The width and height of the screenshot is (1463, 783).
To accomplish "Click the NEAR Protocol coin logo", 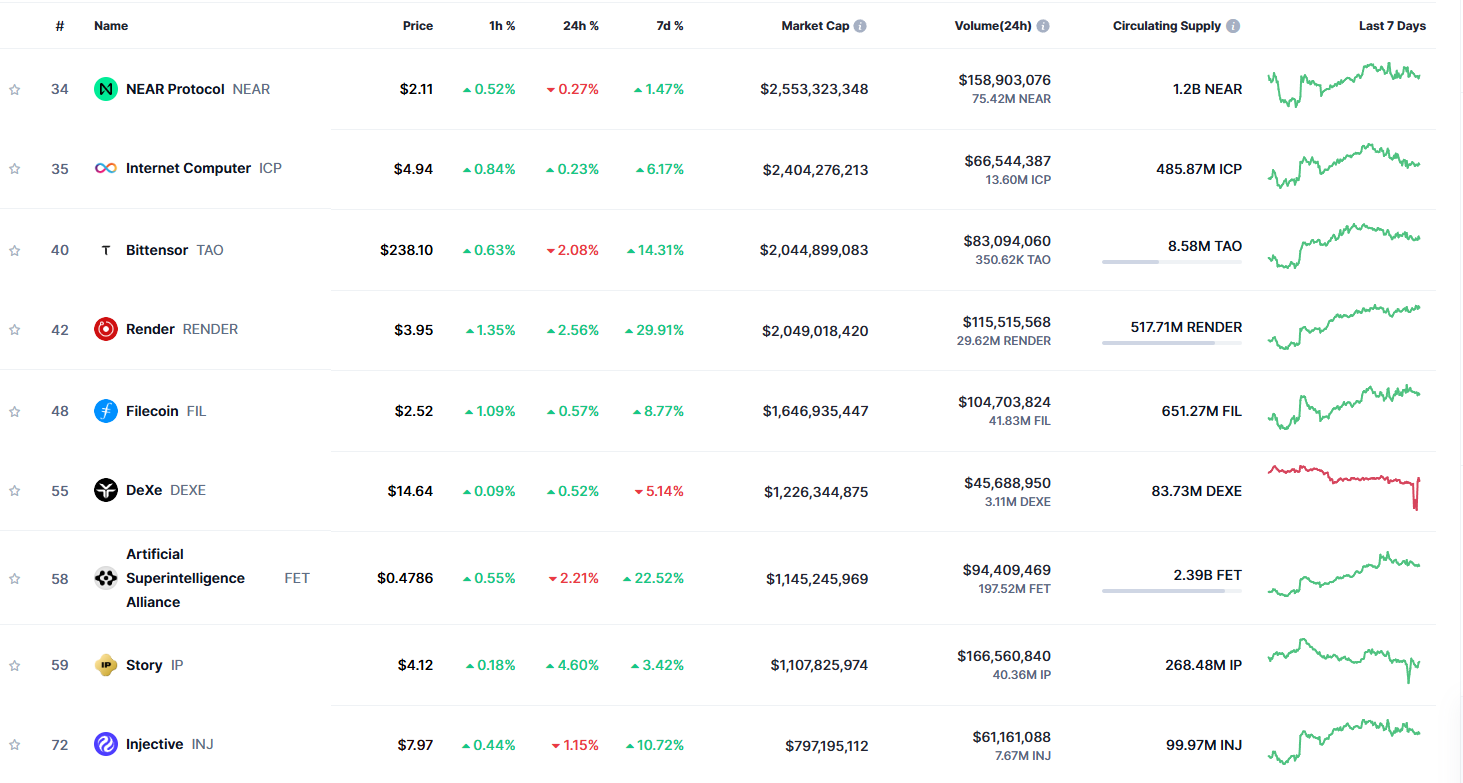I will pyautogui.click(x=106, y=89).
